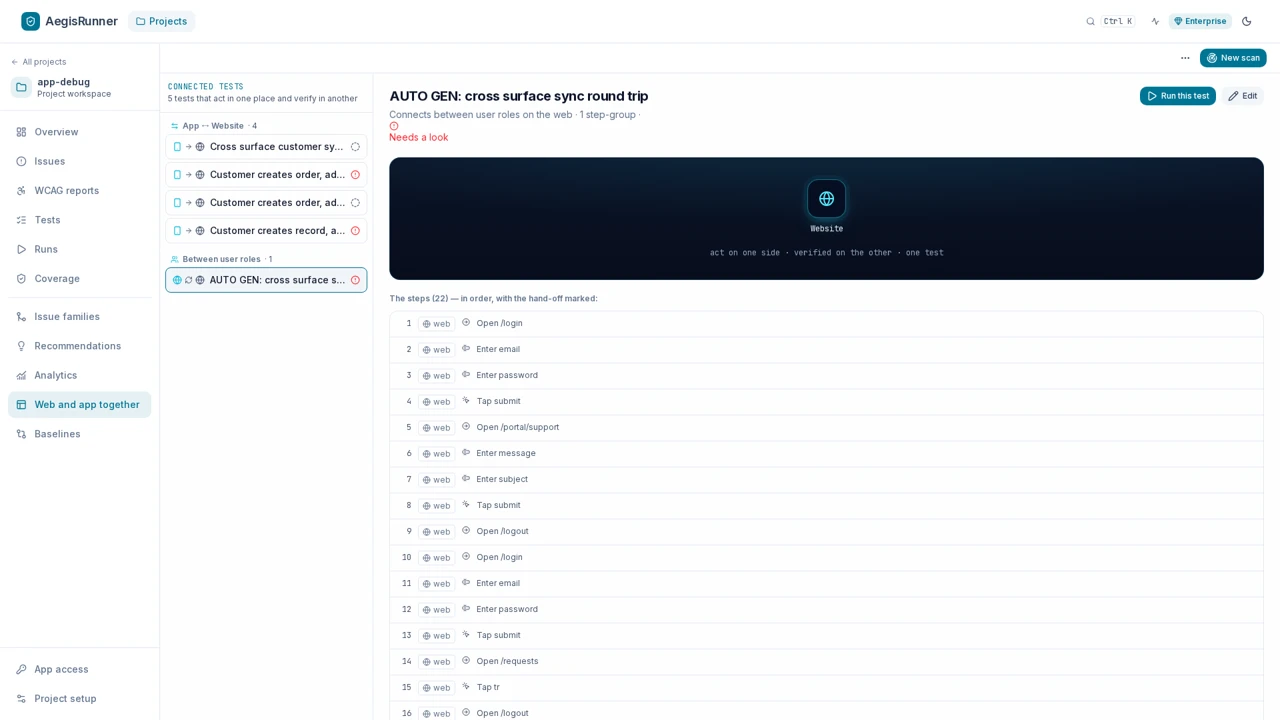
Task: Click the Overview lightbulb-style sidebar icon
Action: pos(21,132)
